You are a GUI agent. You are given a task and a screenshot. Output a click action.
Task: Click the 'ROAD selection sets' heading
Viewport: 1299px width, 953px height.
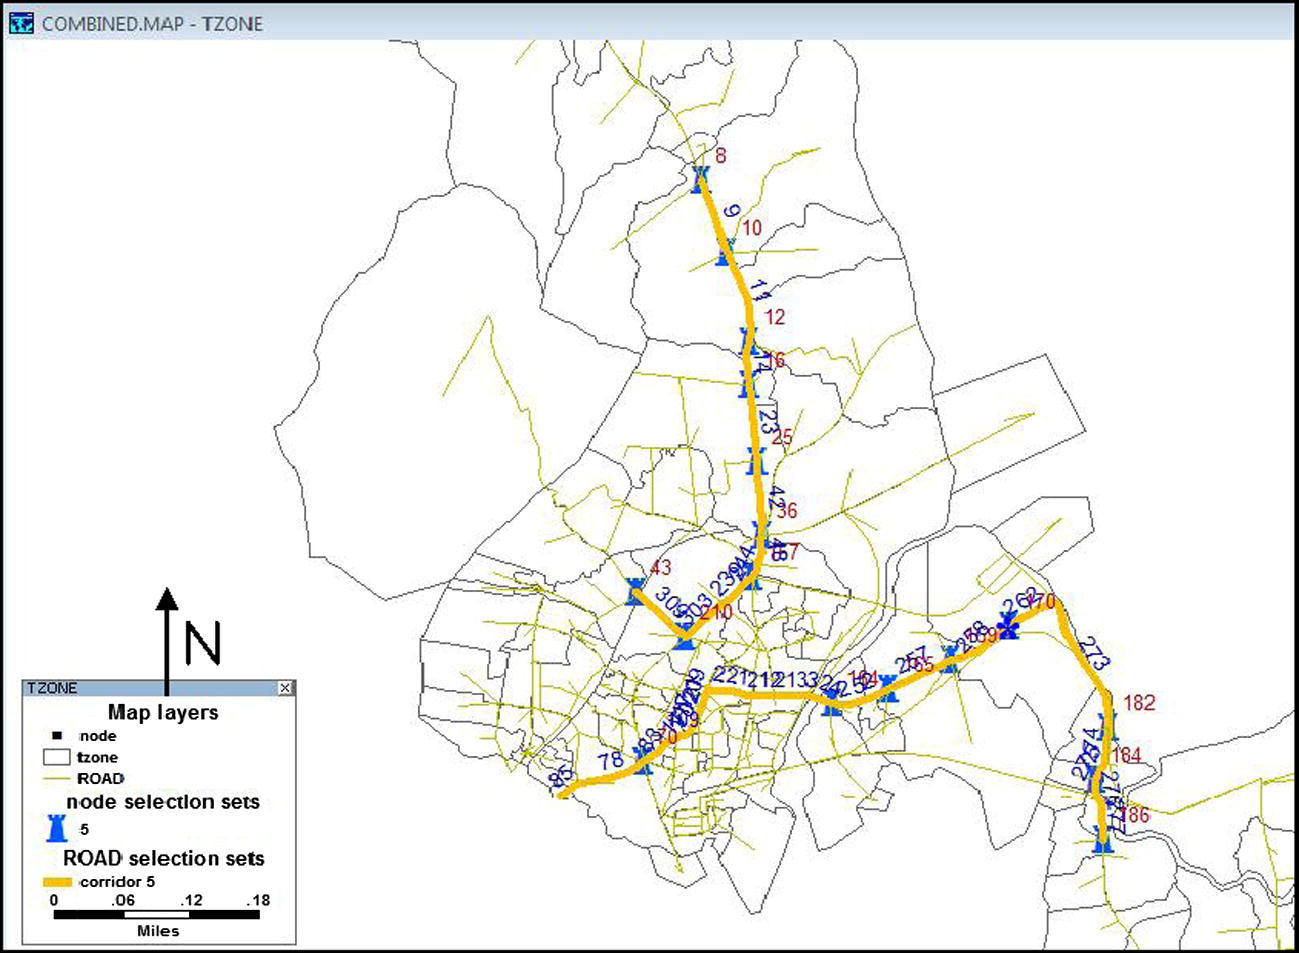(164, 858)
